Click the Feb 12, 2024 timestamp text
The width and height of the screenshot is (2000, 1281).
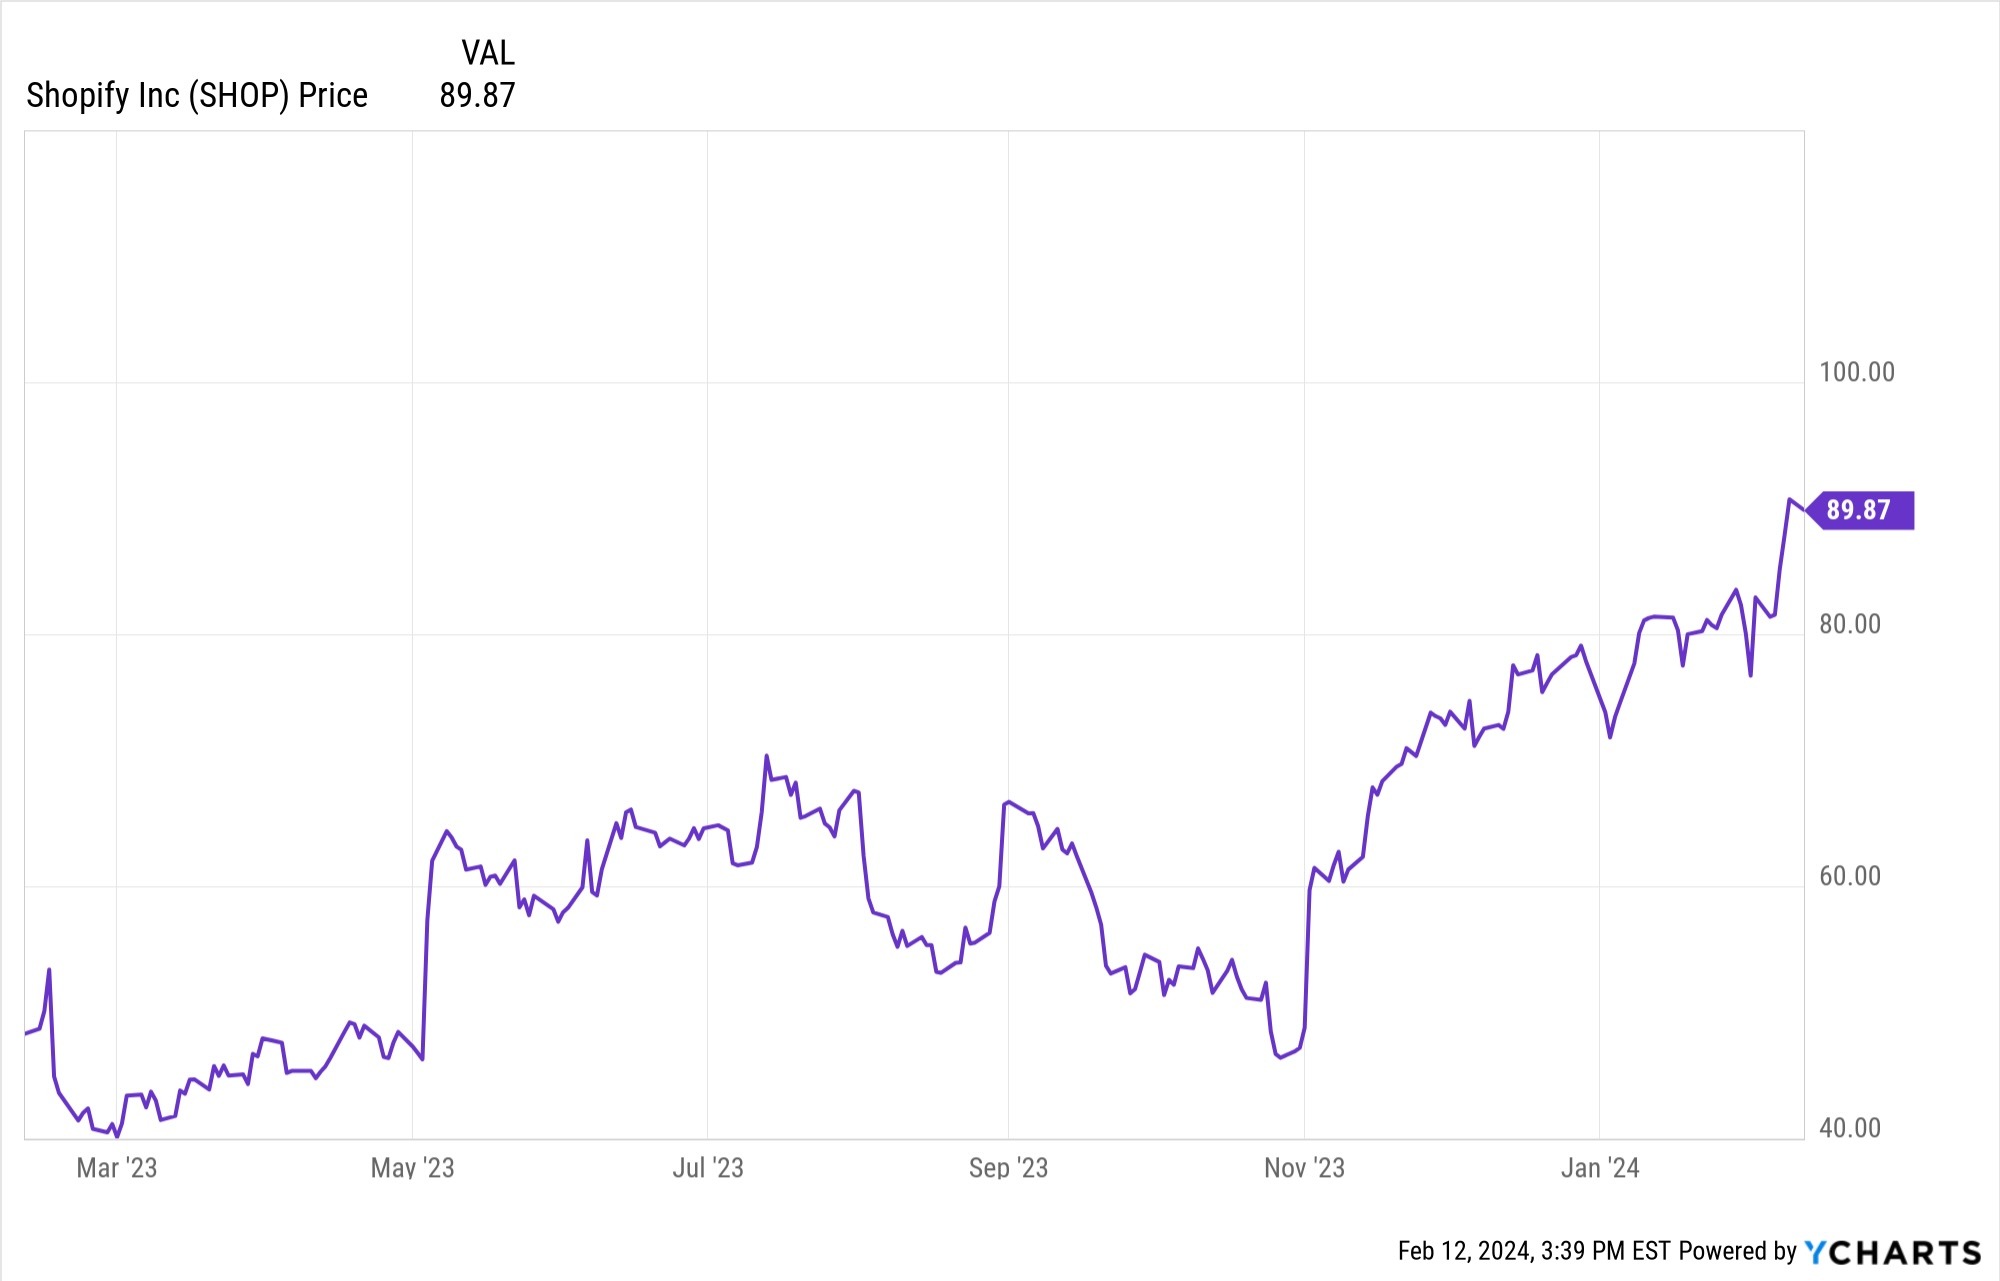(x=1533, y=1251)
